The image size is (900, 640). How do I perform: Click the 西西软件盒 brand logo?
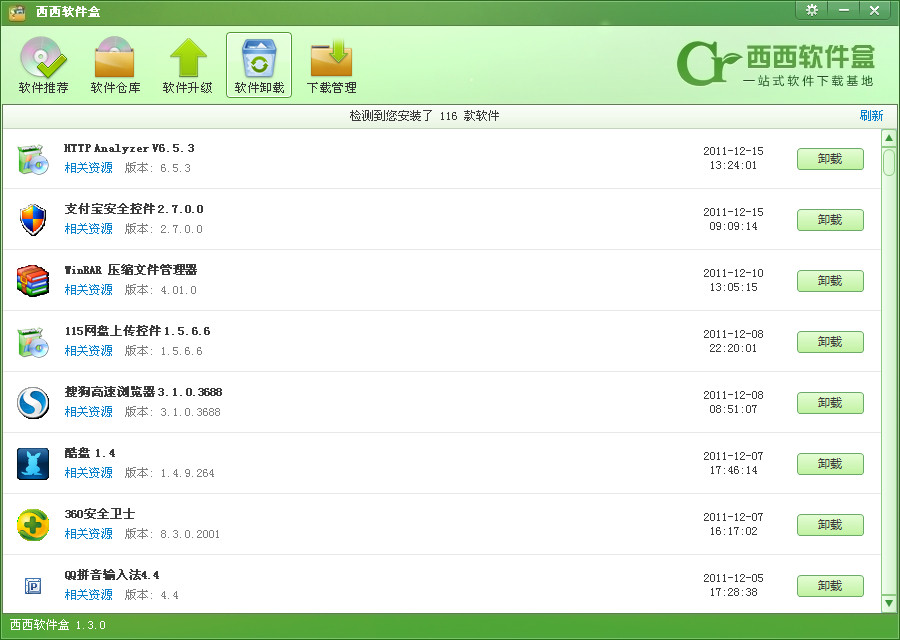click(775, 63)
